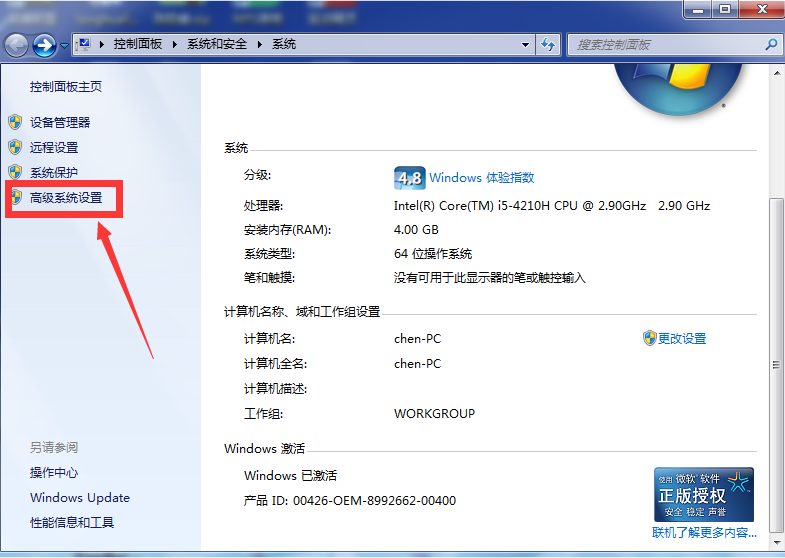
Task: Open the address bar history dropdown
Action: (525, 45)
